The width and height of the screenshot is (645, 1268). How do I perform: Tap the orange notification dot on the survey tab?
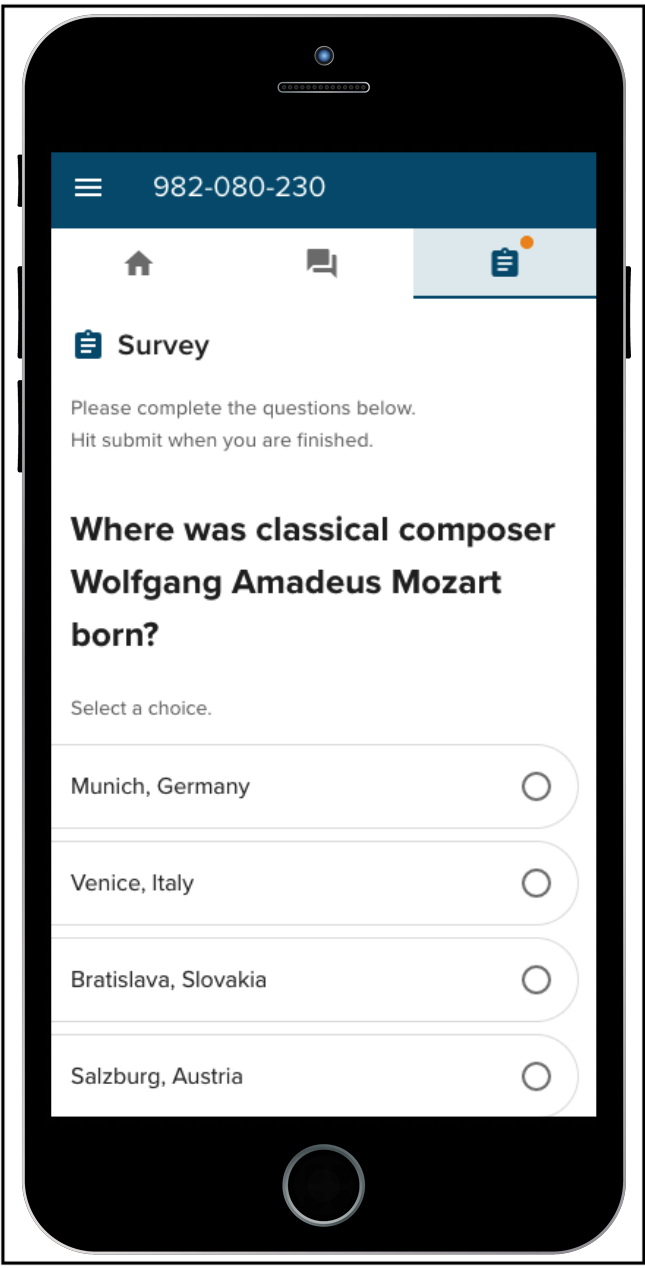[527, 241]
